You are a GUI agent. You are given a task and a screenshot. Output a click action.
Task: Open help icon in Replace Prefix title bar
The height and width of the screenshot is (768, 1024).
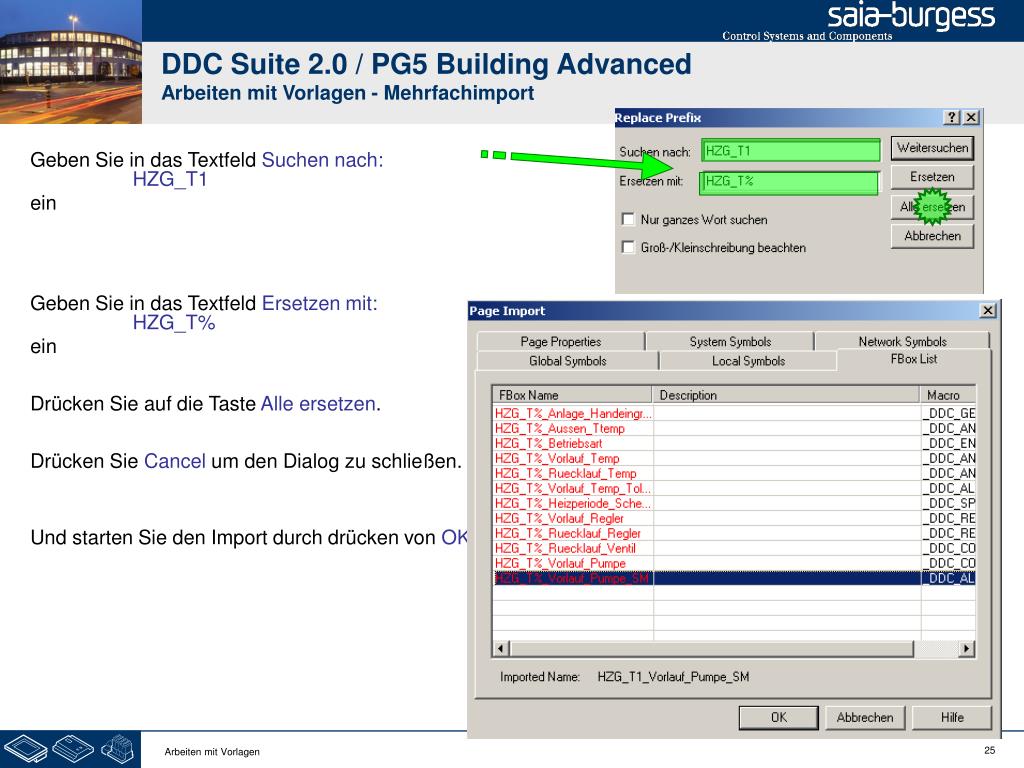[952, 118]
